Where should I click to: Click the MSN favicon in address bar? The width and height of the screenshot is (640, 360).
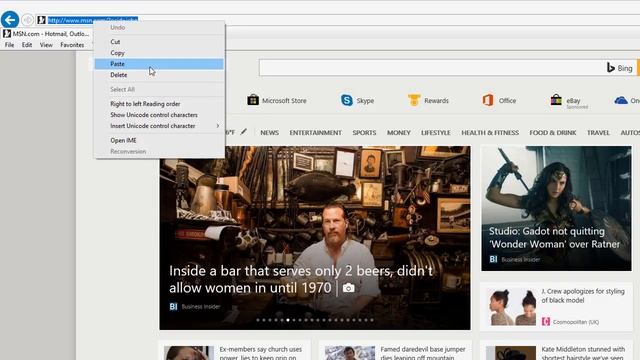[x=41, y=20]
